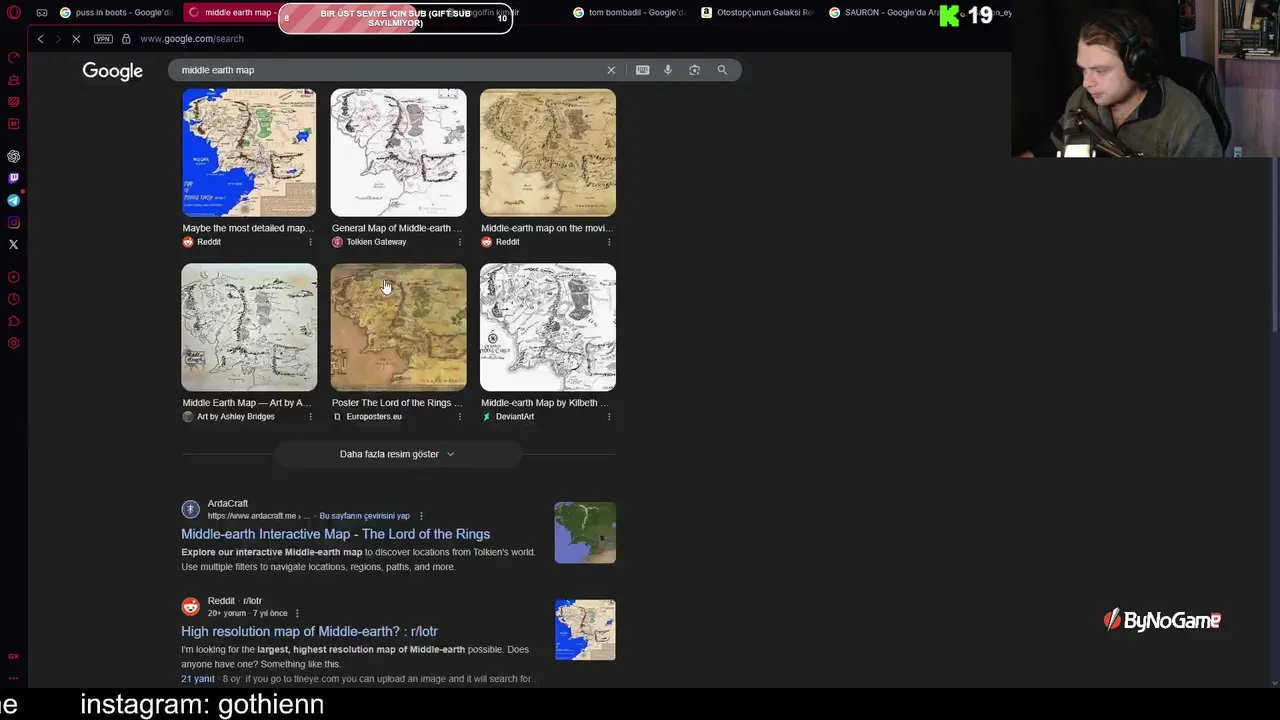Open the Art by Ashley Bridges map image
1280x720 pixels.
point(249,327)
